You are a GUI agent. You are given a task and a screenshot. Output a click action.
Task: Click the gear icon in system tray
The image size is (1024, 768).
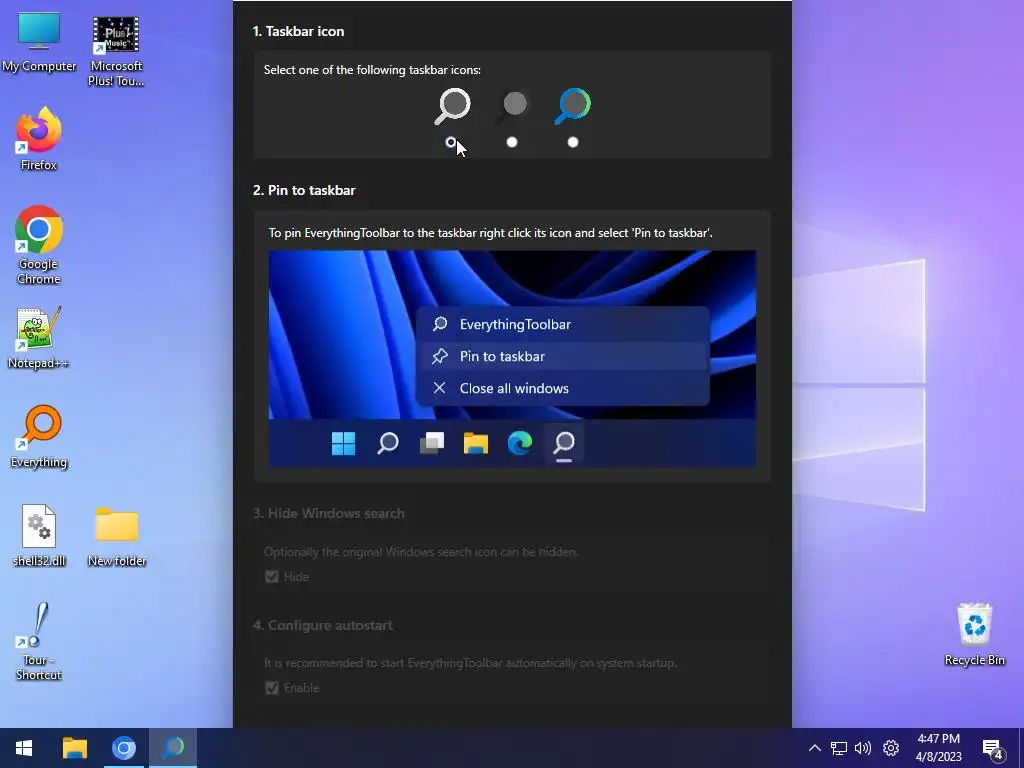coord(891,748)
